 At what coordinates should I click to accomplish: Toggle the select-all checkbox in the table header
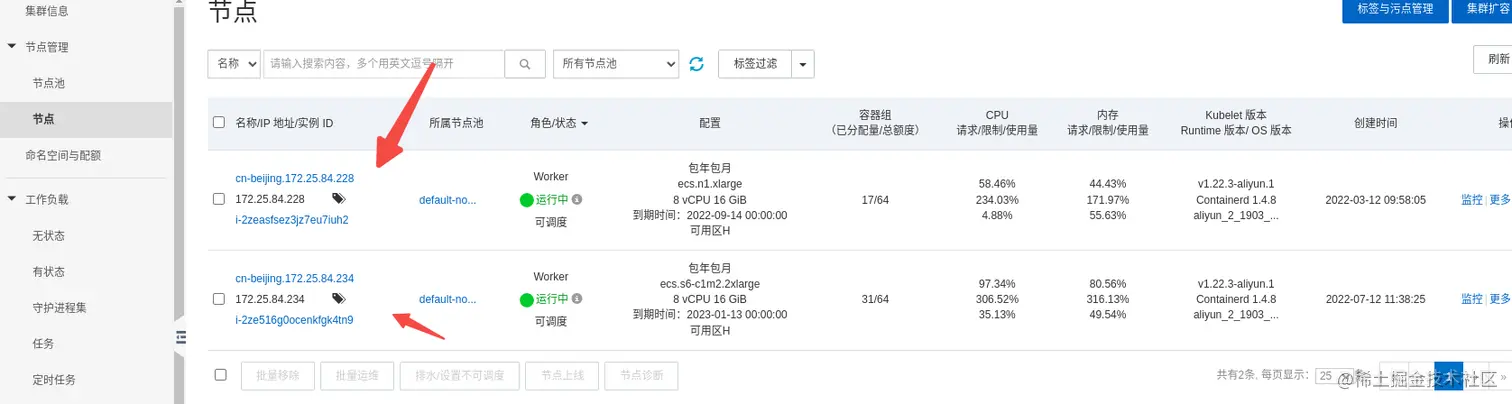coord(219,123)
